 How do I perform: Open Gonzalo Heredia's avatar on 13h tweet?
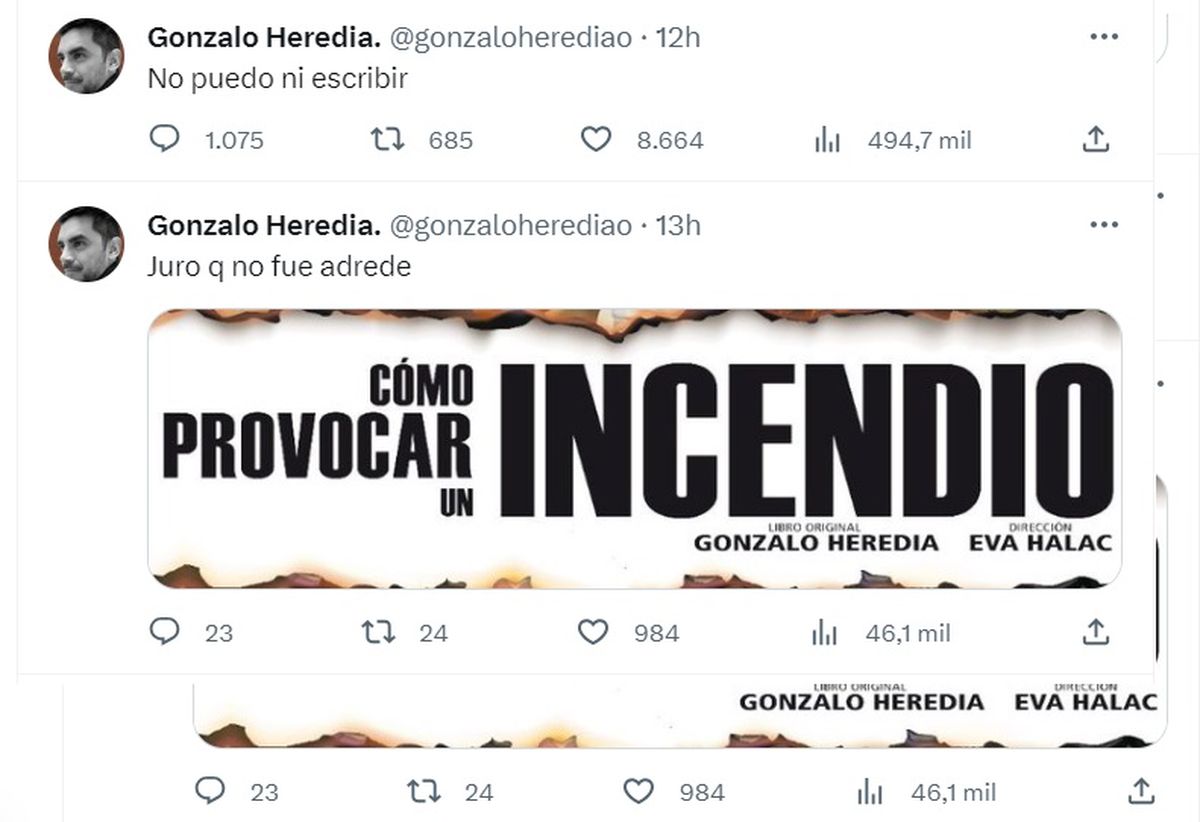86,244
